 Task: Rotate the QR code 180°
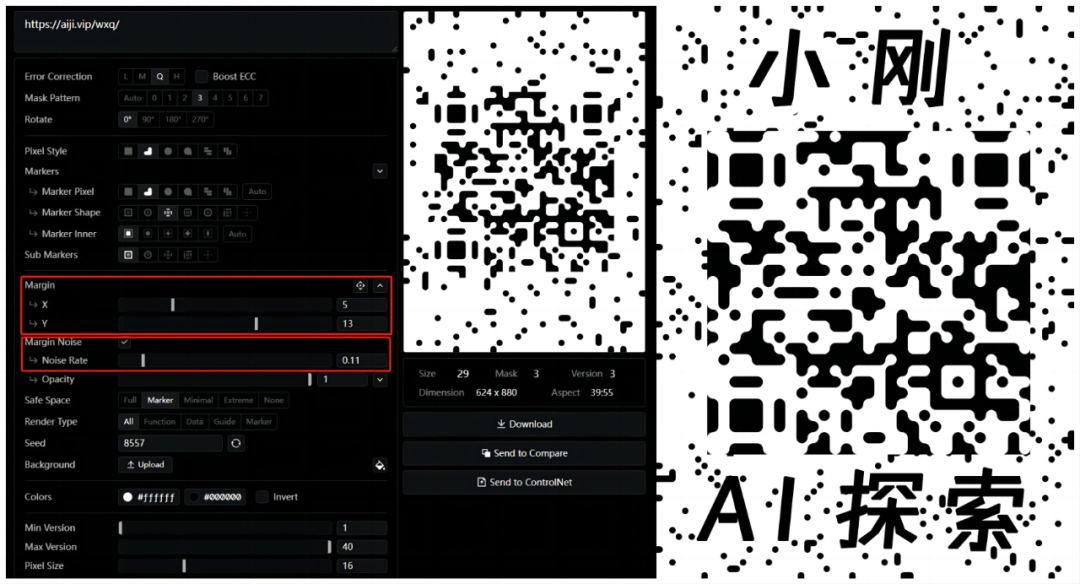click(x=173, y=119)
